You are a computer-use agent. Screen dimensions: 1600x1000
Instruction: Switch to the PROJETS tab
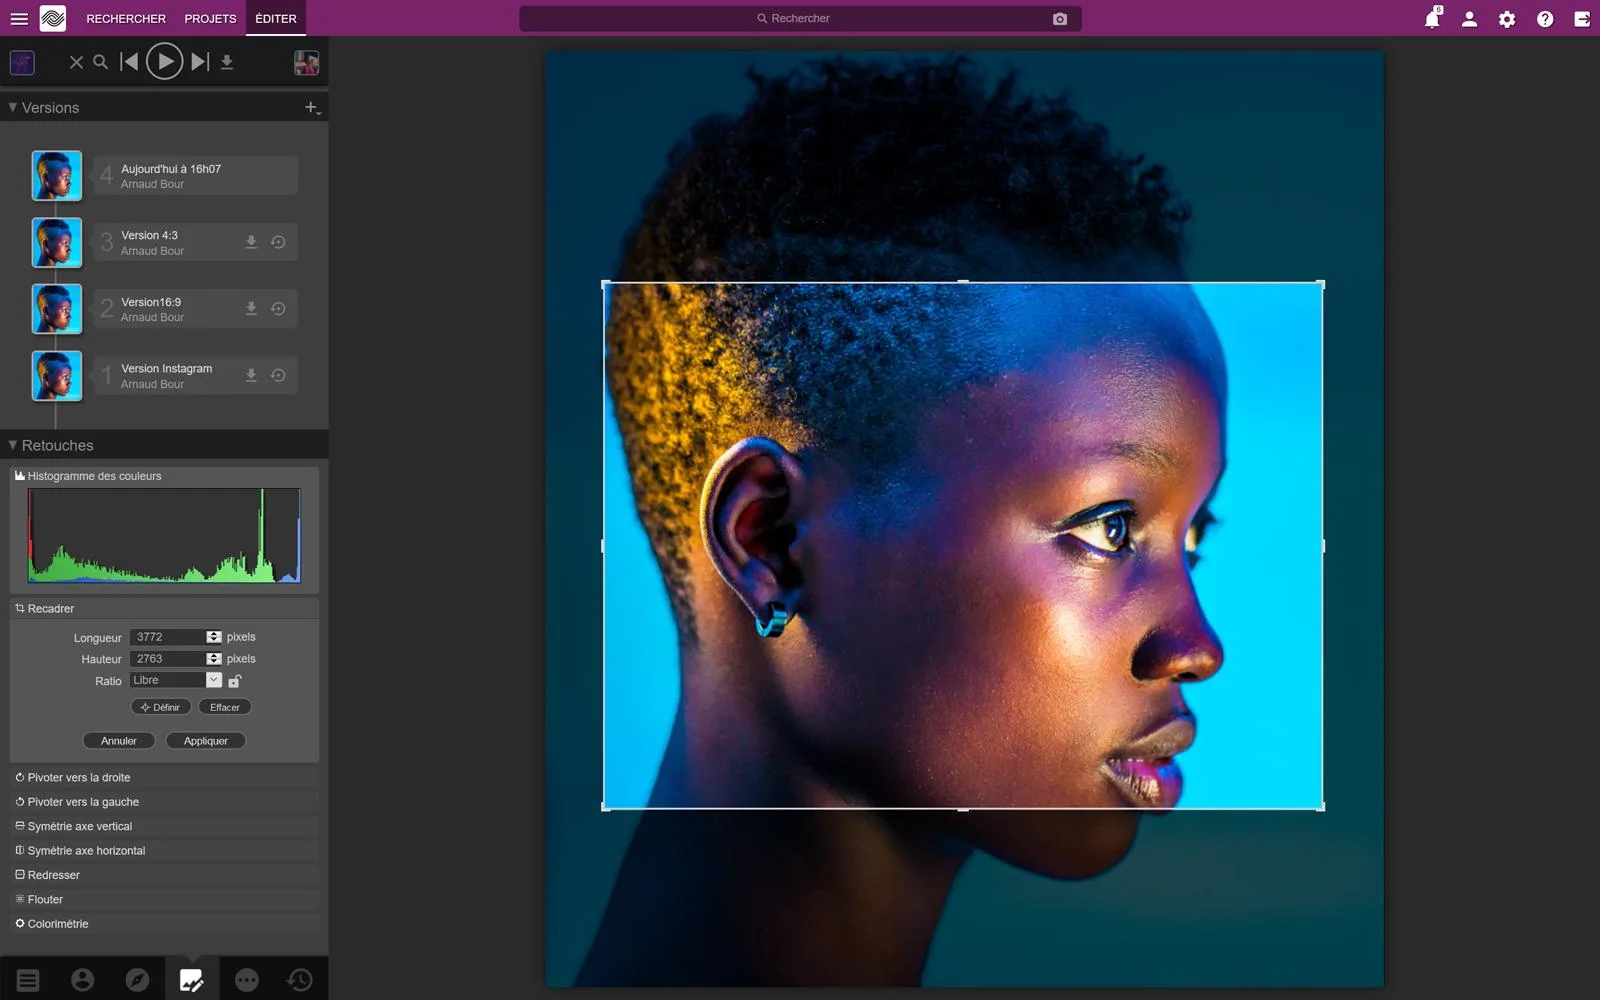click(x=210, y=19)
